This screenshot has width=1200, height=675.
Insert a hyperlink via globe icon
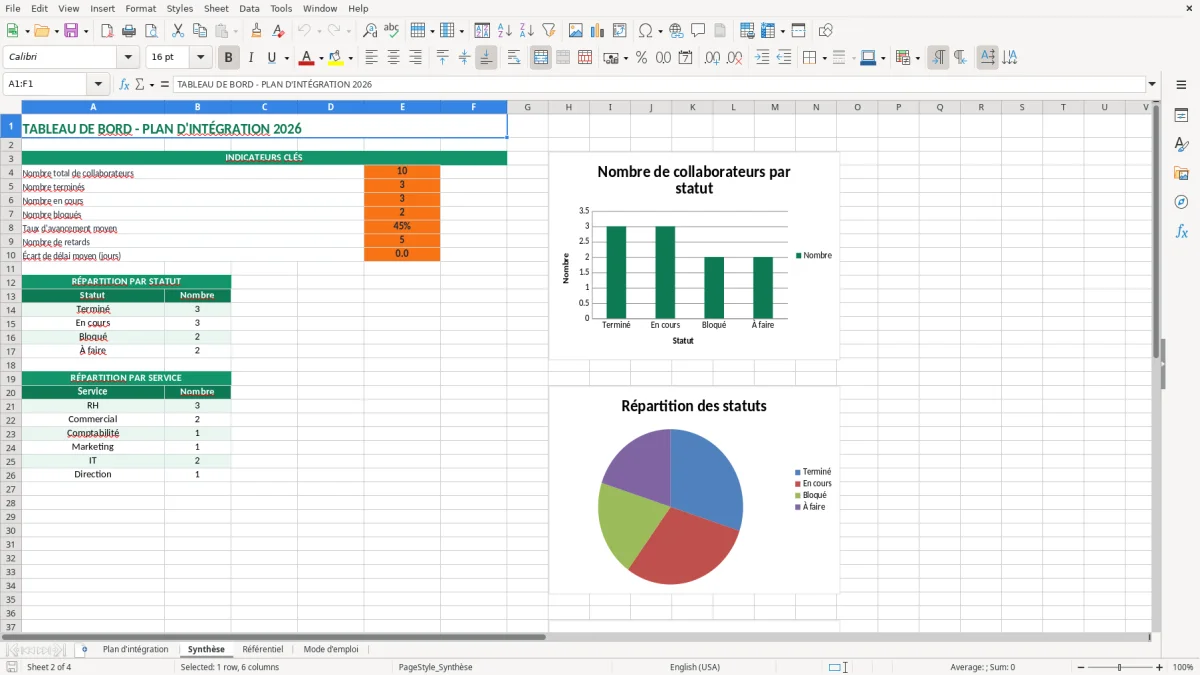tap(676, 31)
